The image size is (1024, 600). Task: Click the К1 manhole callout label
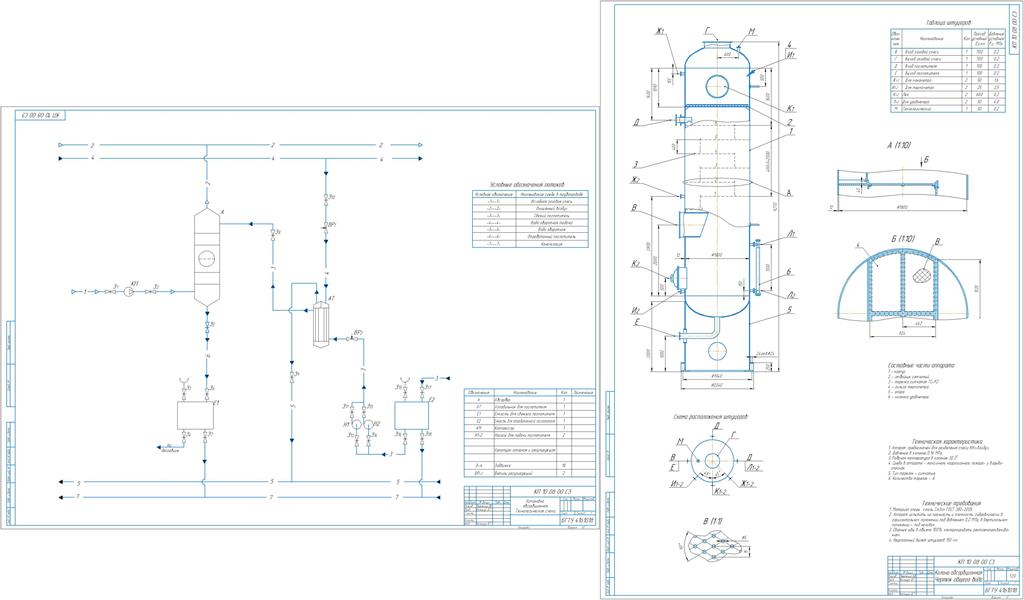(790, 108)
